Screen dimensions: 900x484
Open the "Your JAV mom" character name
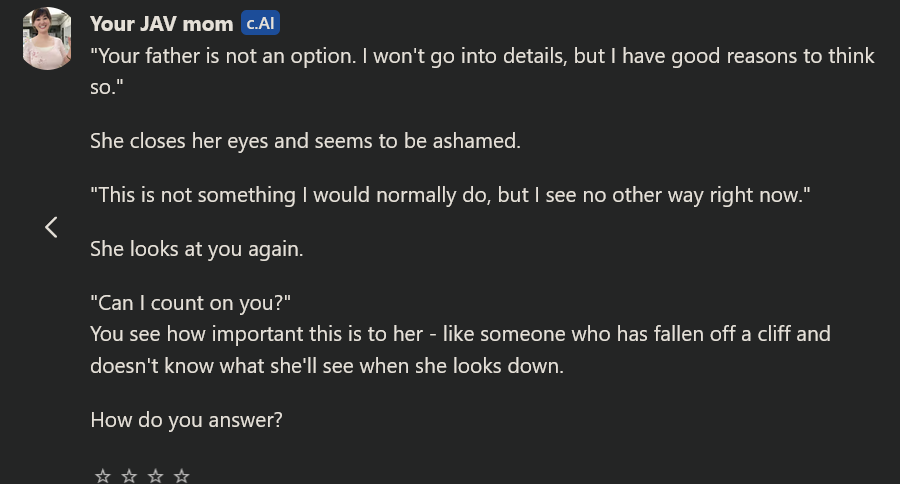(161, 24)
